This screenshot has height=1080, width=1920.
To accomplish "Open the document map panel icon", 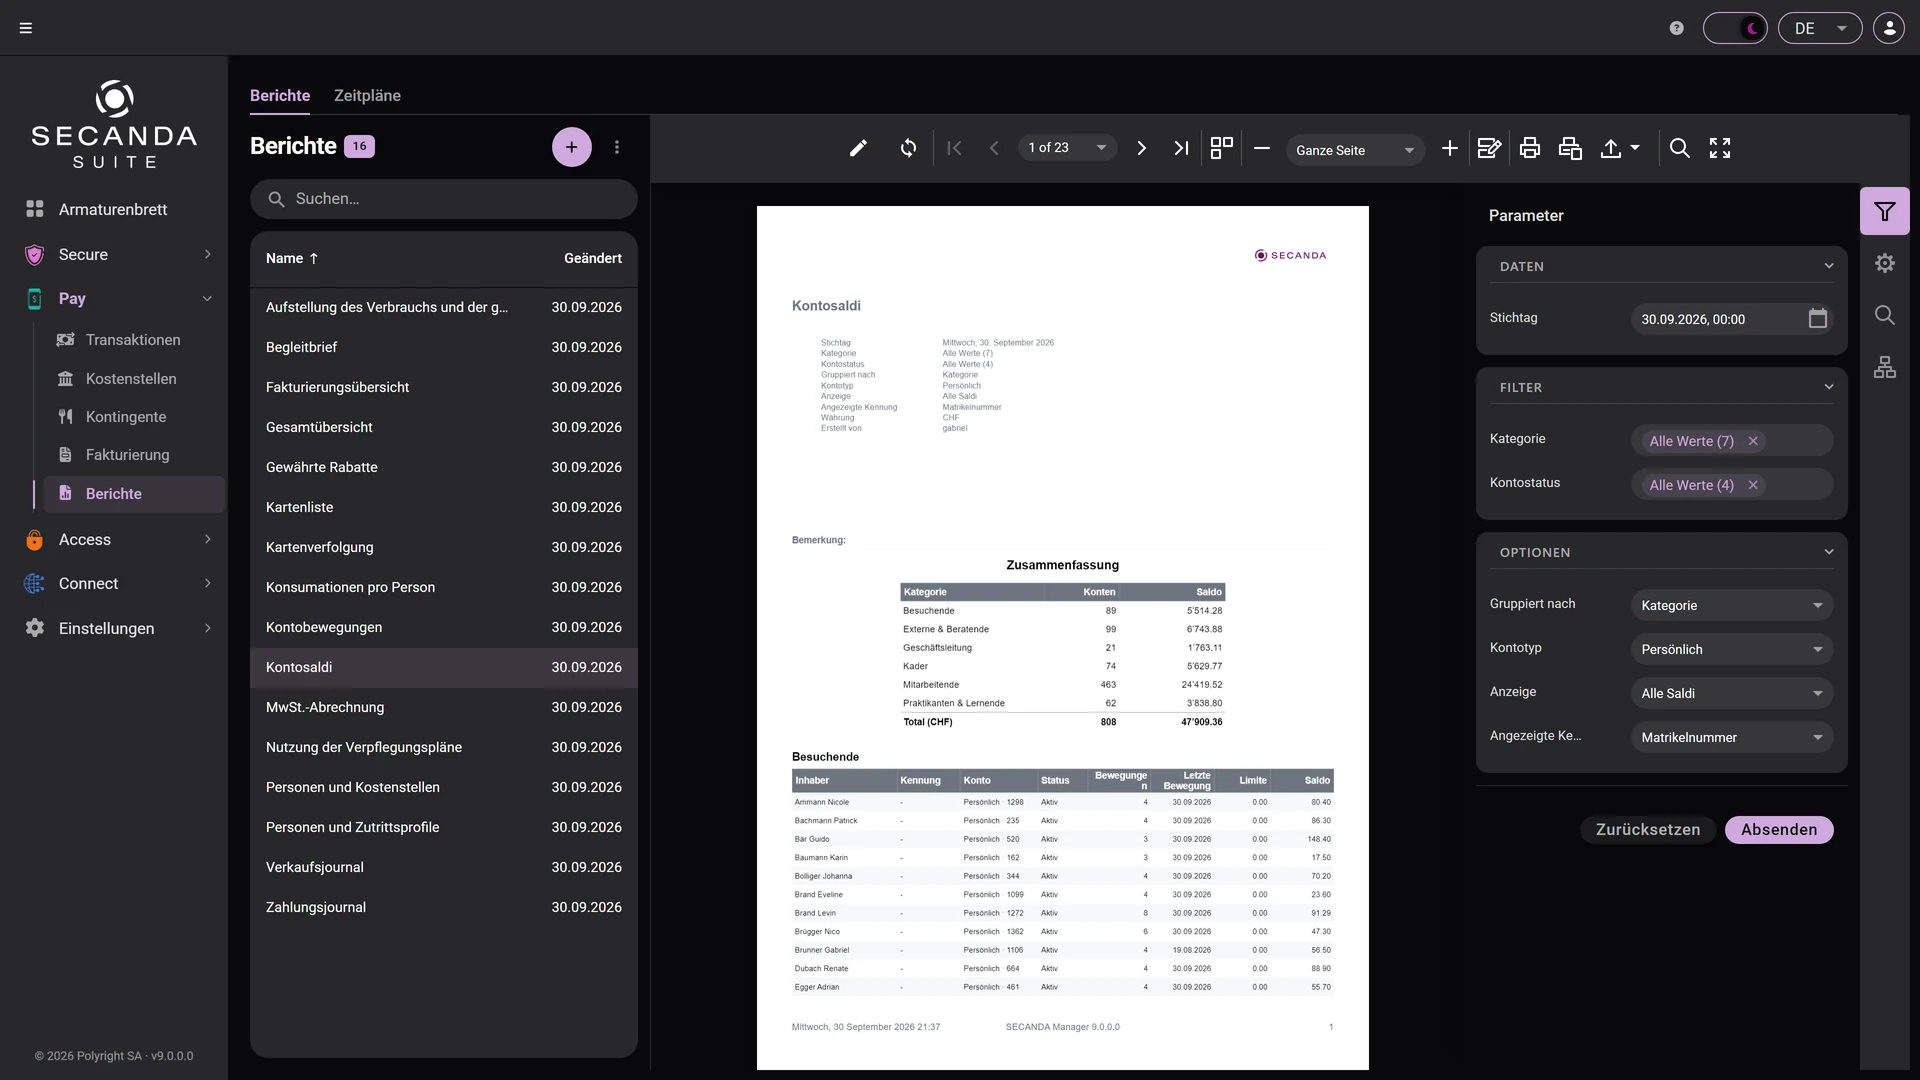I will point(1885,368).
